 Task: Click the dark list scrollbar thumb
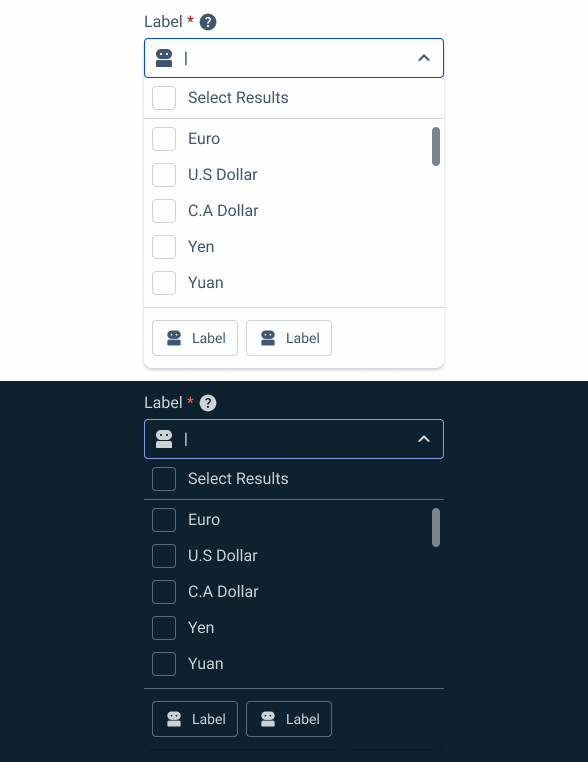436,528
